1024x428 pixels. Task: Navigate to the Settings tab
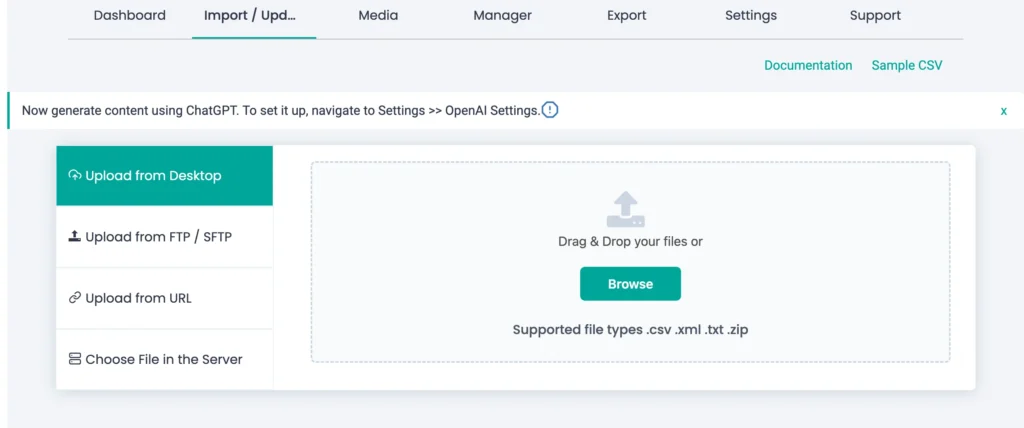point(751,16)
